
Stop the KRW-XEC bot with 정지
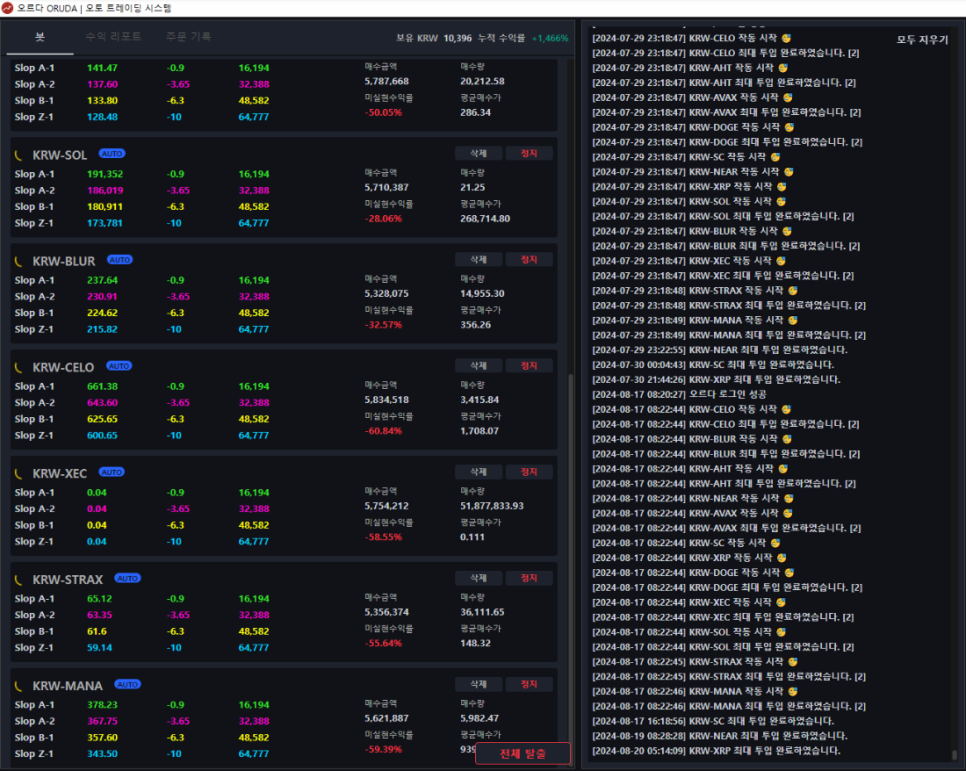[529, 471]
